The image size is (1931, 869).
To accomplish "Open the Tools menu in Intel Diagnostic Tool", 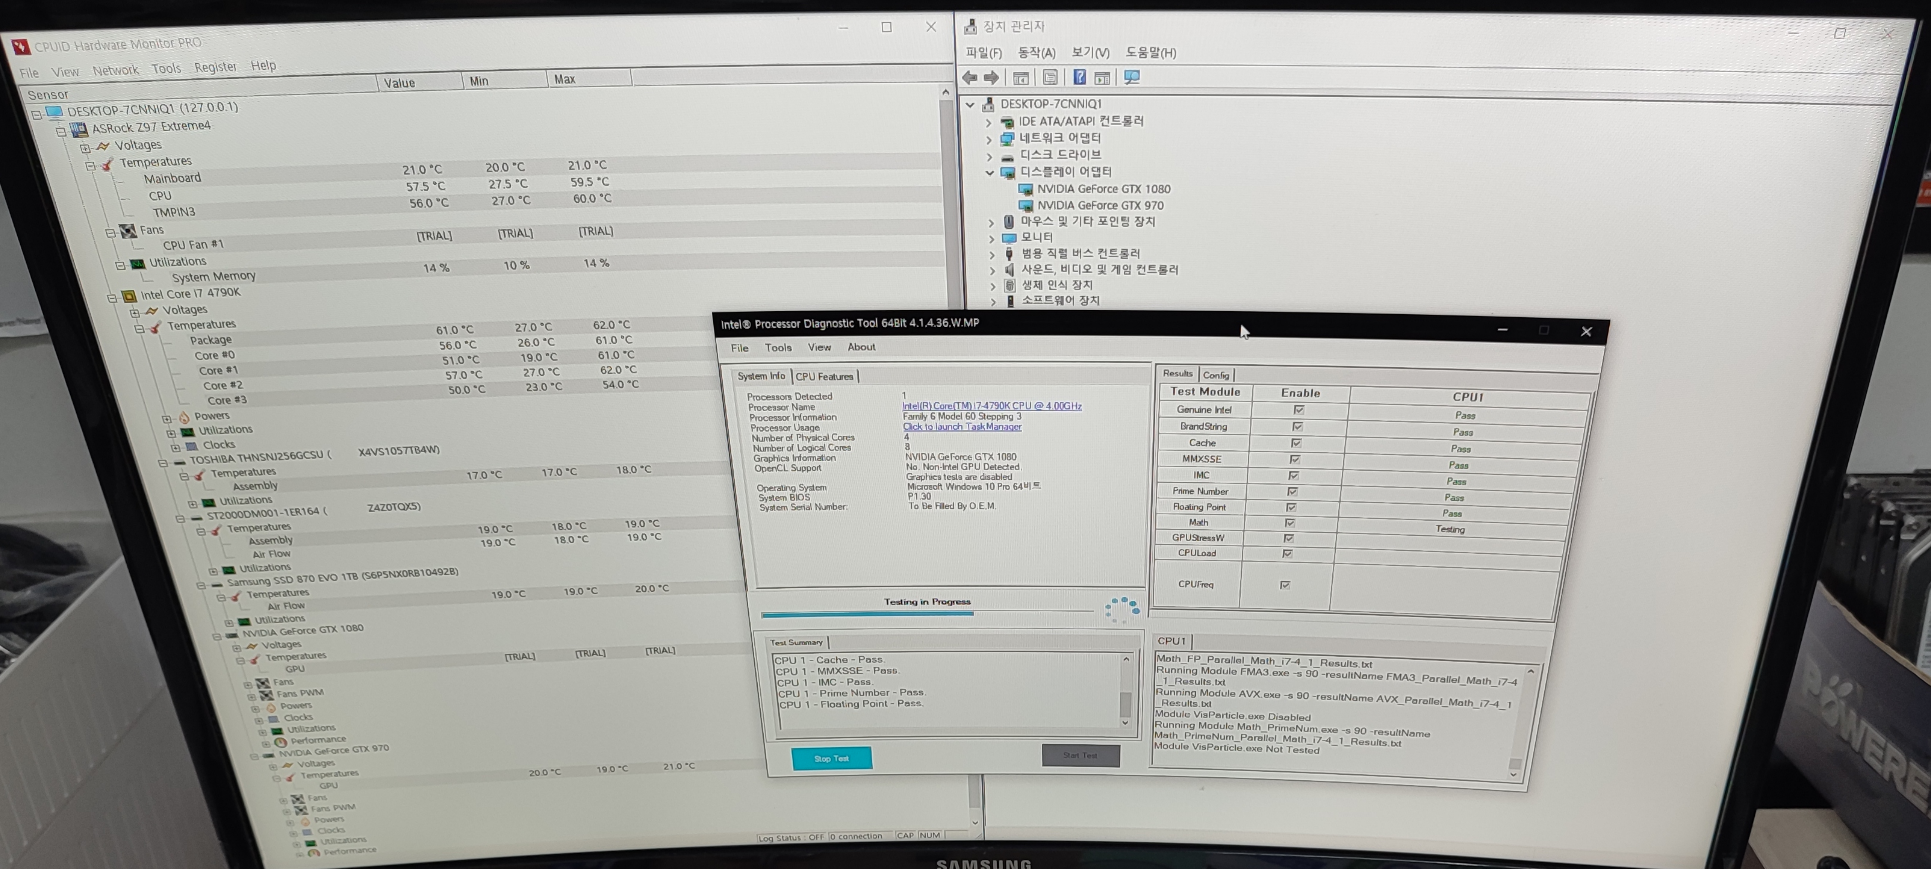I will point(778,348).
